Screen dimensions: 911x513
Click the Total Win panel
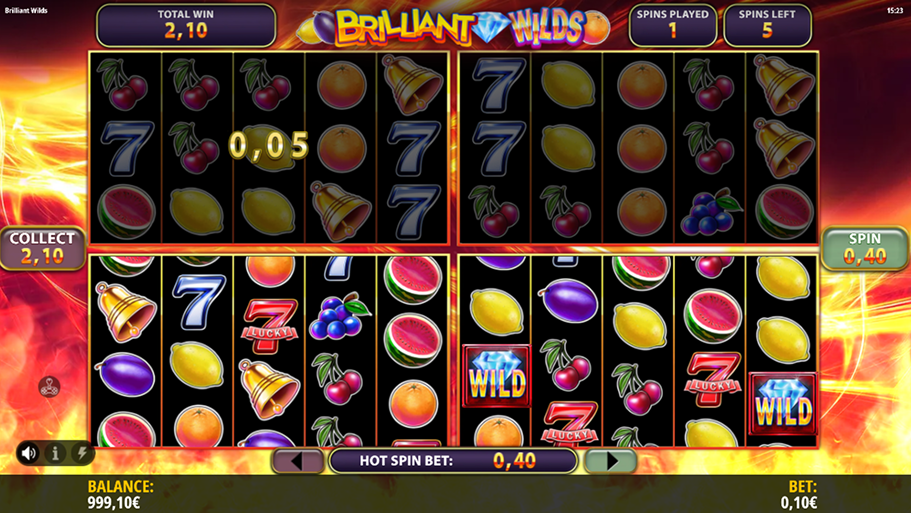(x=186, y=25)
